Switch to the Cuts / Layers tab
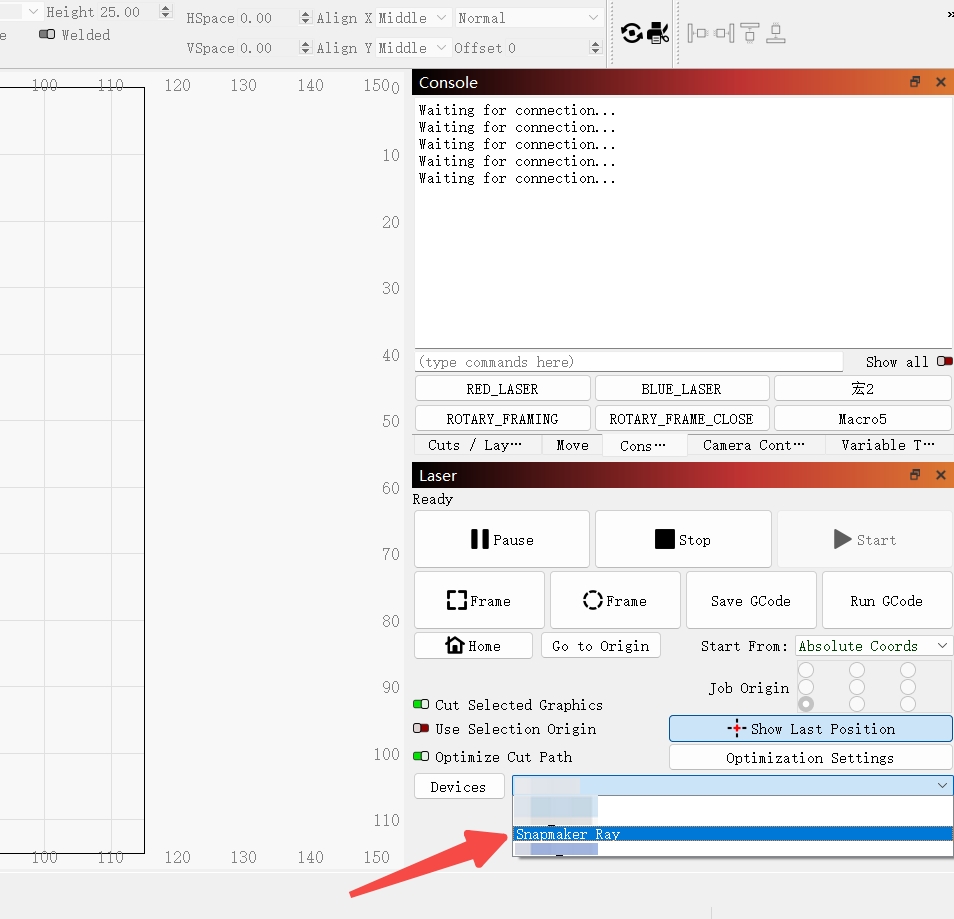954x919 pixels. [475, 446]
